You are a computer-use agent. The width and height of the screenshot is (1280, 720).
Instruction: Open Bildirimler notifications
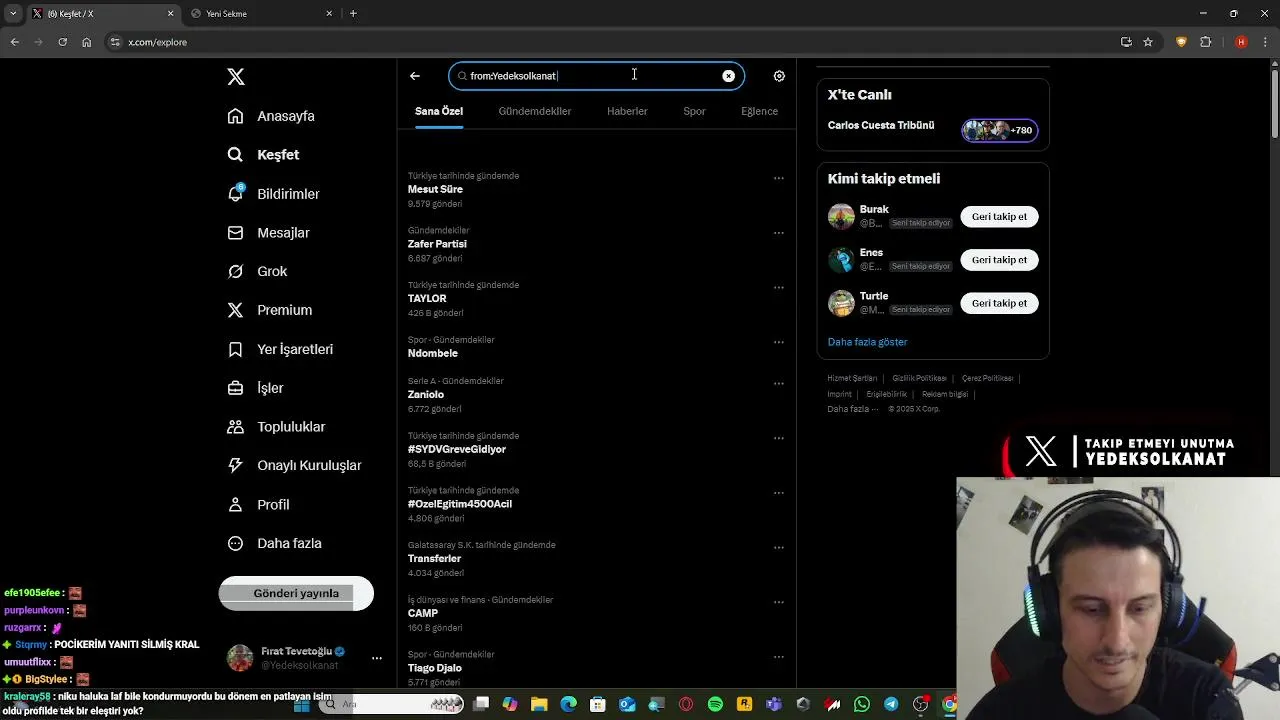click(x=273, y=194)
